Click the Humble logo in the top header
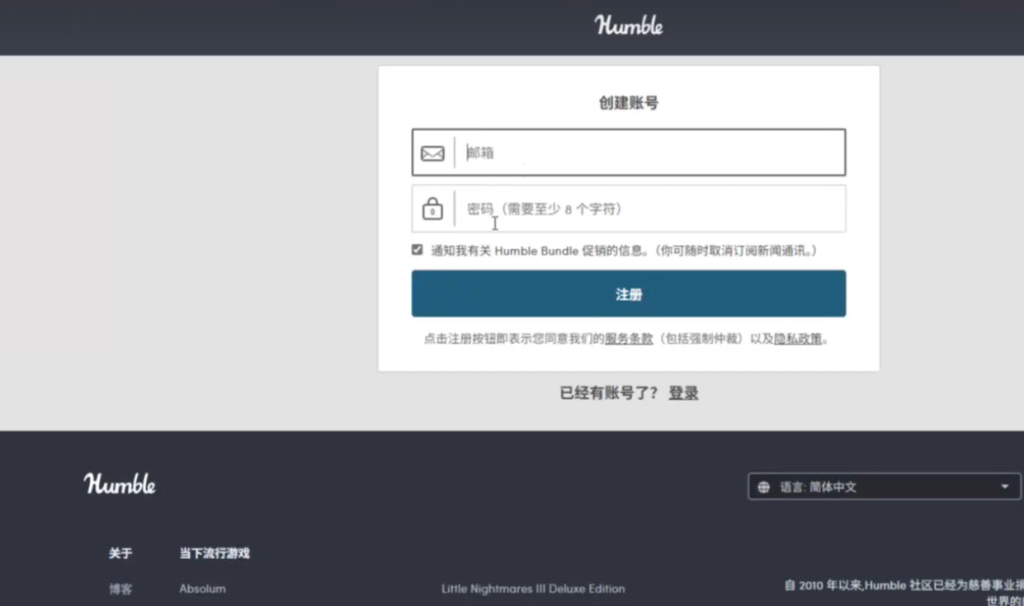The image size is (1024, 606). click(x=629, y=26)
